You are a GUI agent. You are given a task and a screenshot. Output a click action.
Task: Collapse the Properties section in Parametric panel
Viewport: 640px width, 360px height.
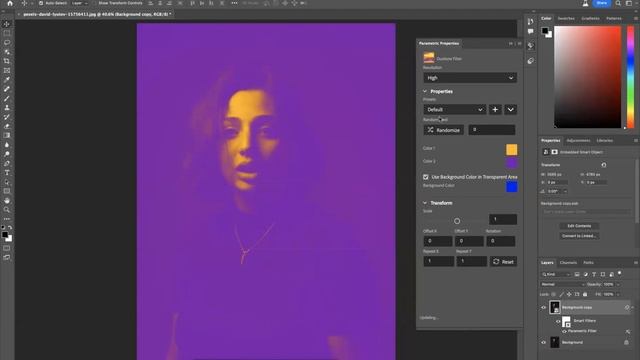point(425,91)
